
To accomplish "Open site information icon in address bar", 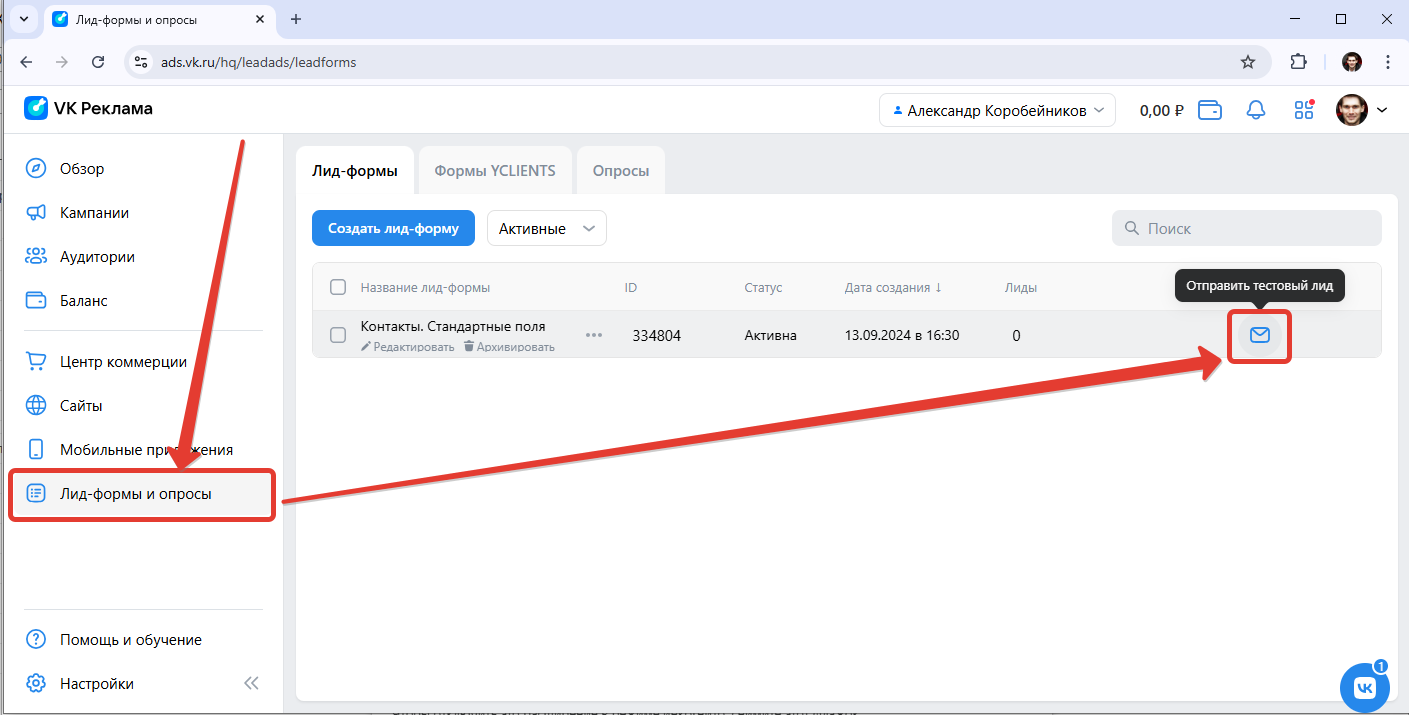I will [141, 62].
